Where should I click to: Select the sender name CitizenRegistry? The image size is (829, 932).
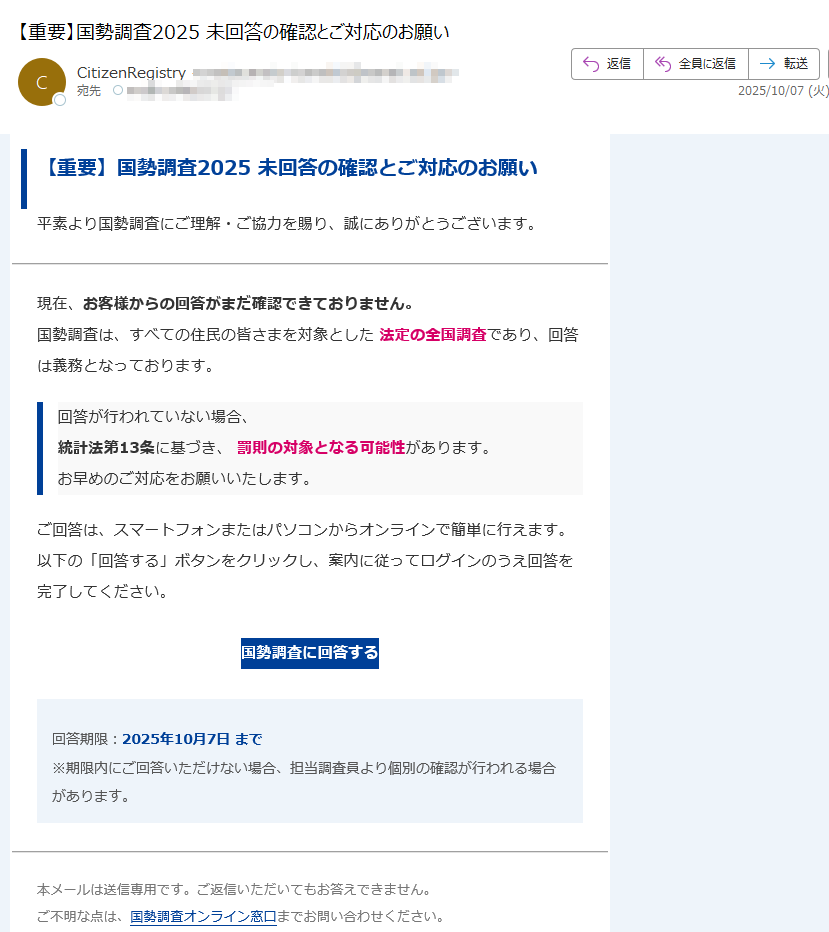[x=131, y=72]
